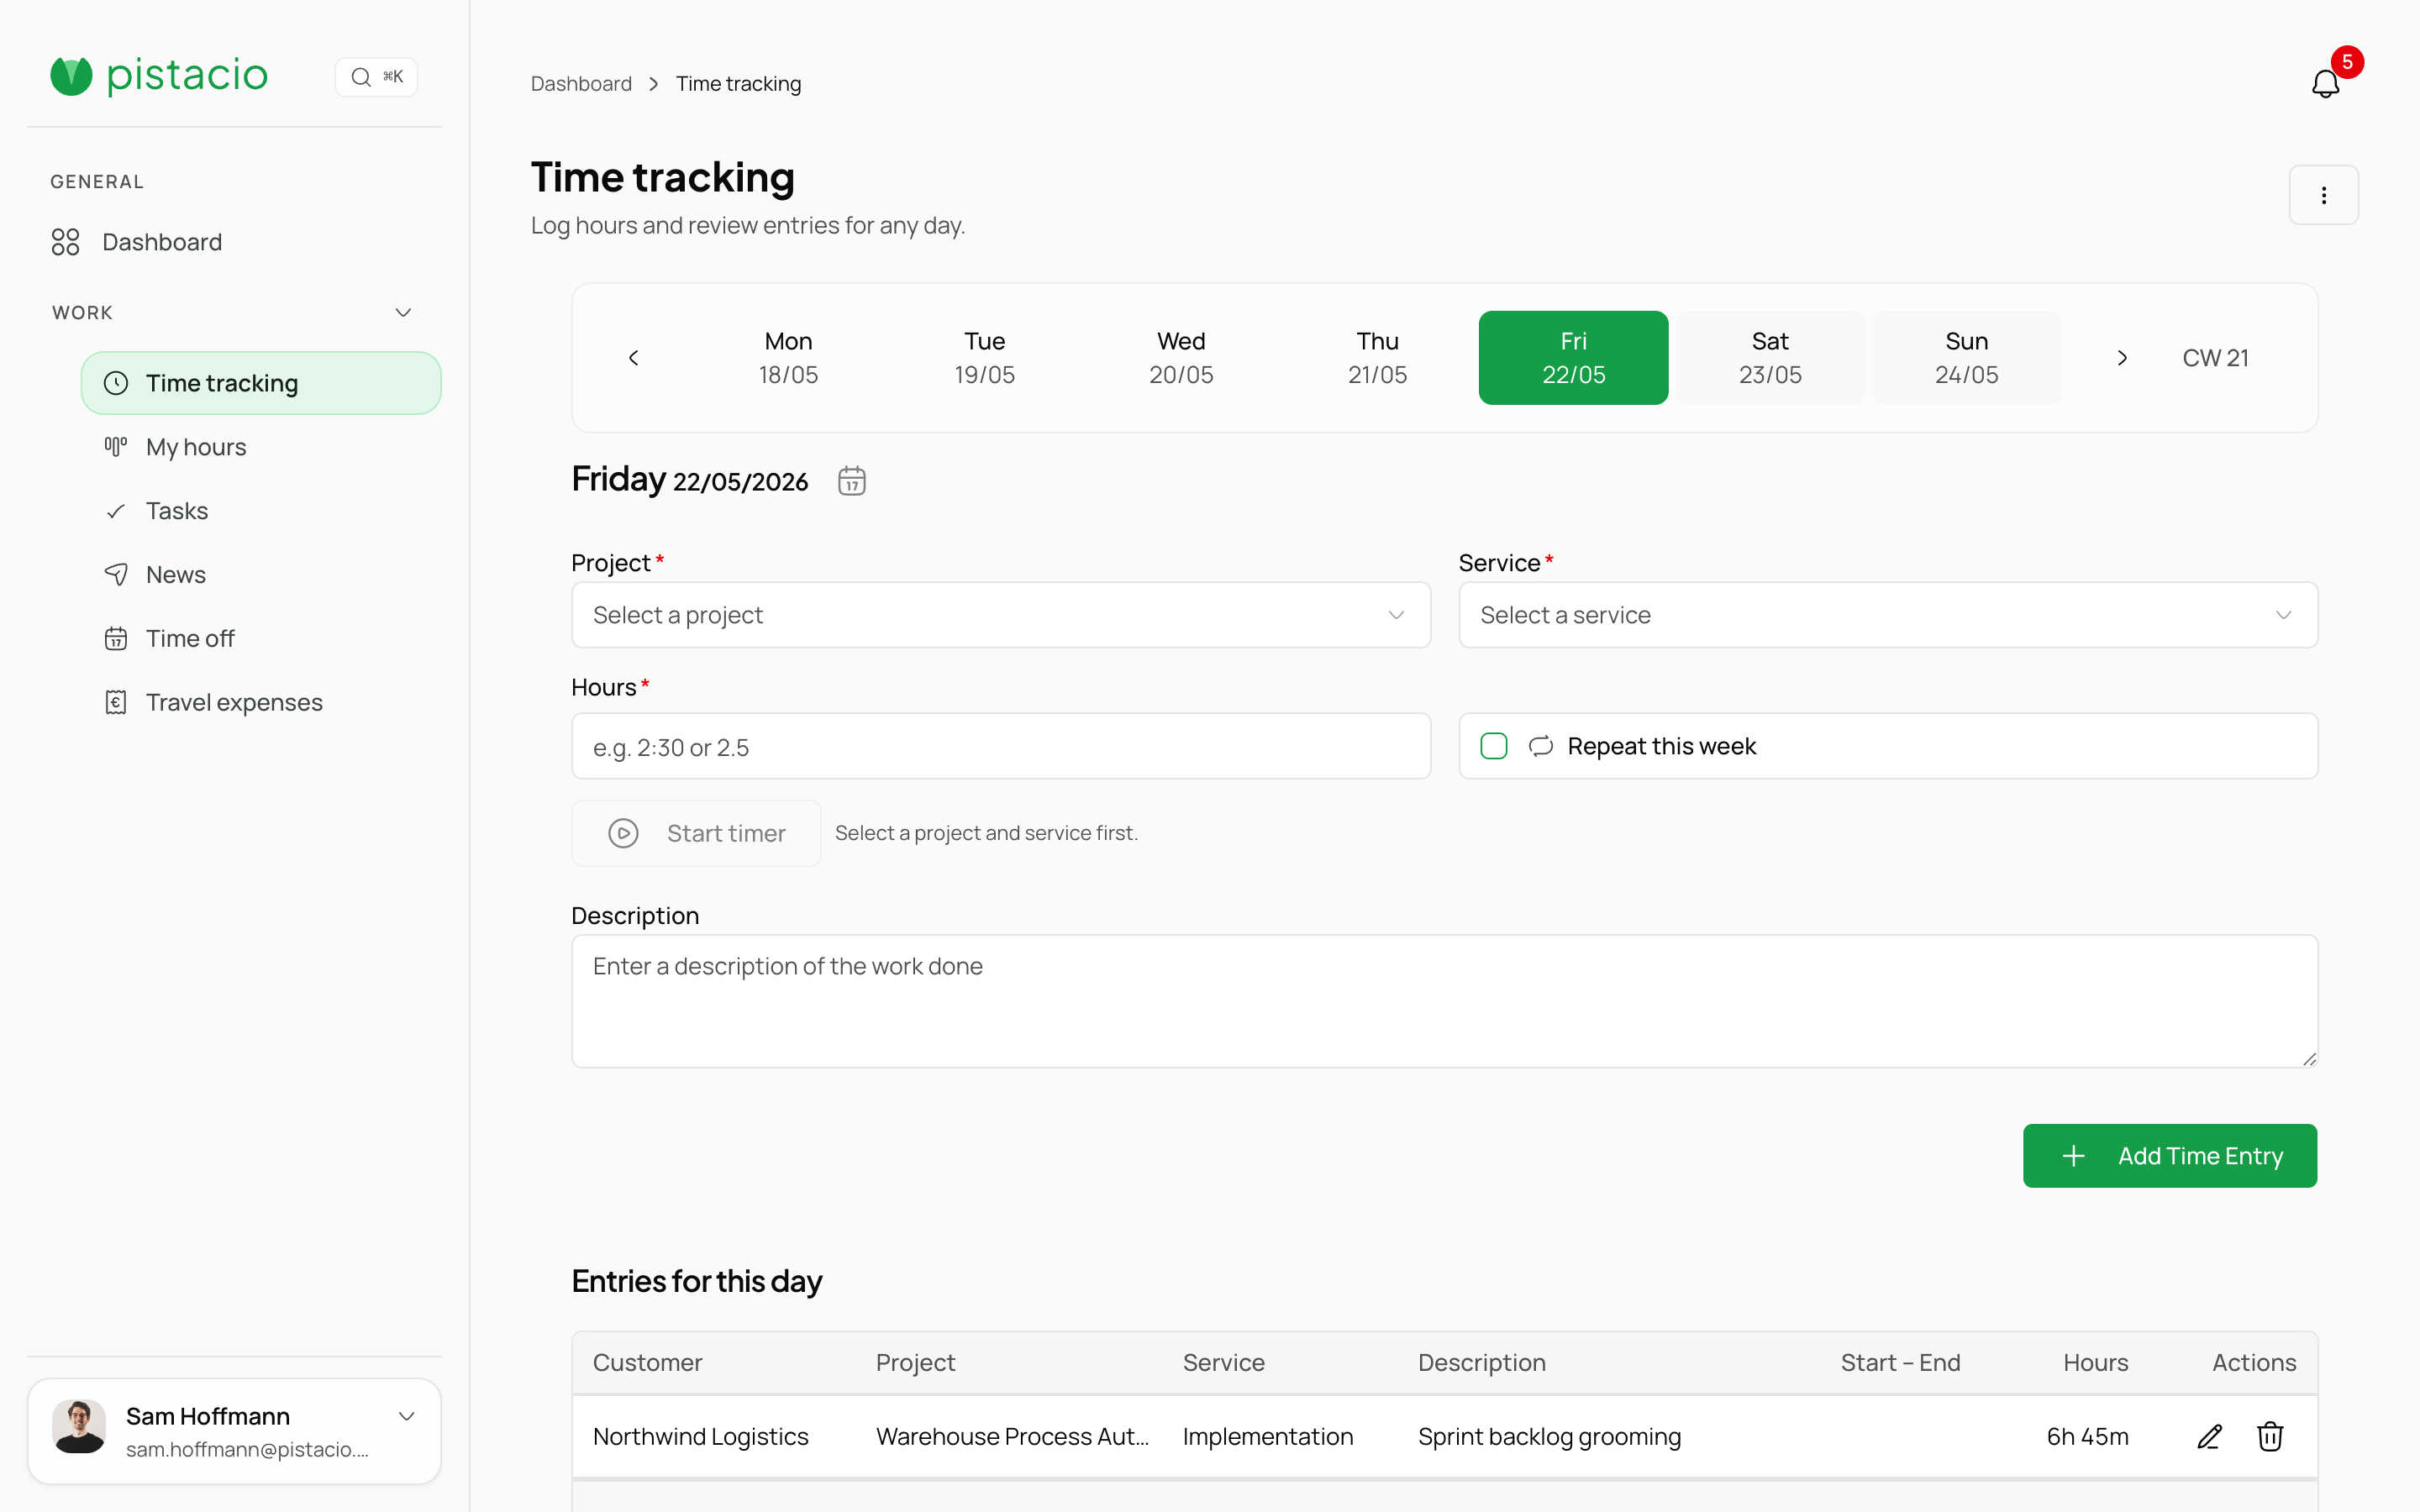Click the My hours chart icon
The width and height of the screenshot is (2420, 1512).
tap(116, 447)
